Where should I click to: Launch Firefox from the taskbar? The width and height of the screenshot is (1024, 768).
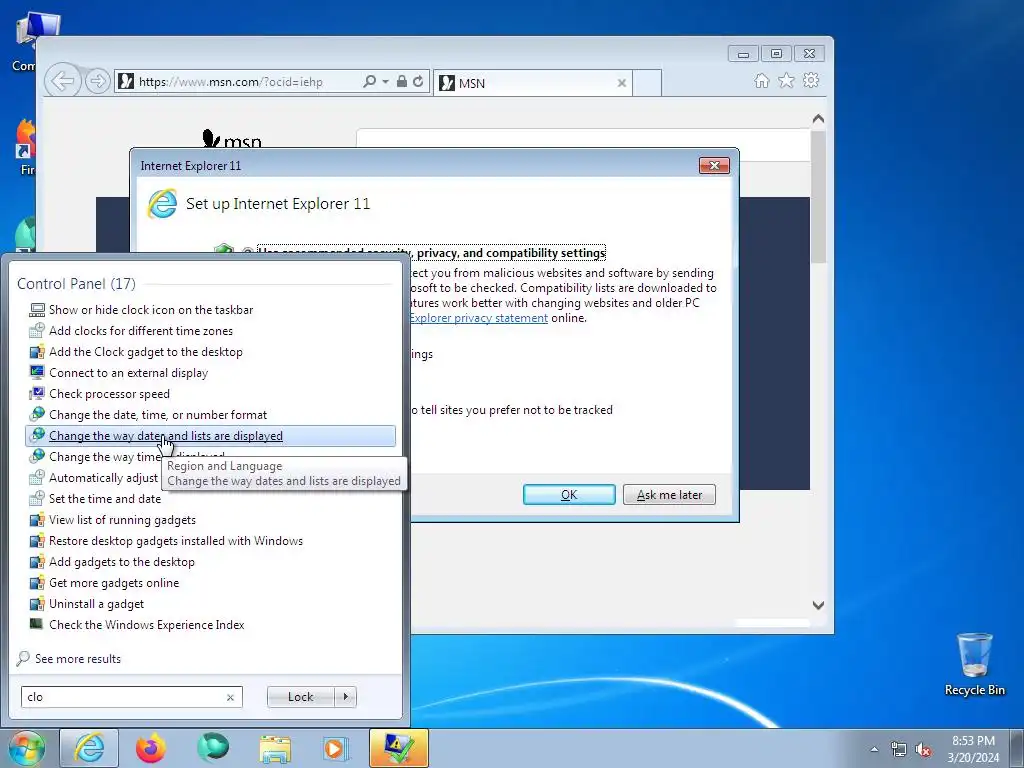pos(151,748)
